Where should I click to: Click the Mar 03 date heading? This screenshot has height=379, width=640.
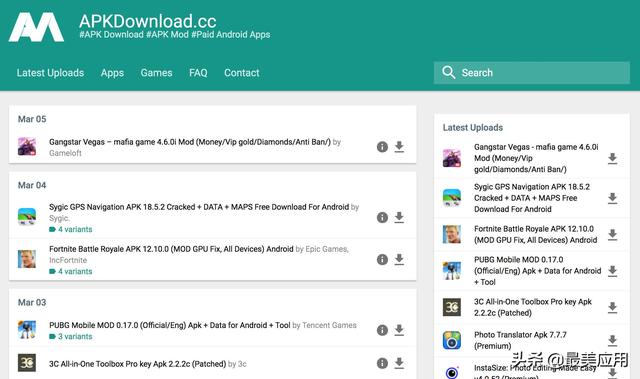coord(32,302)
